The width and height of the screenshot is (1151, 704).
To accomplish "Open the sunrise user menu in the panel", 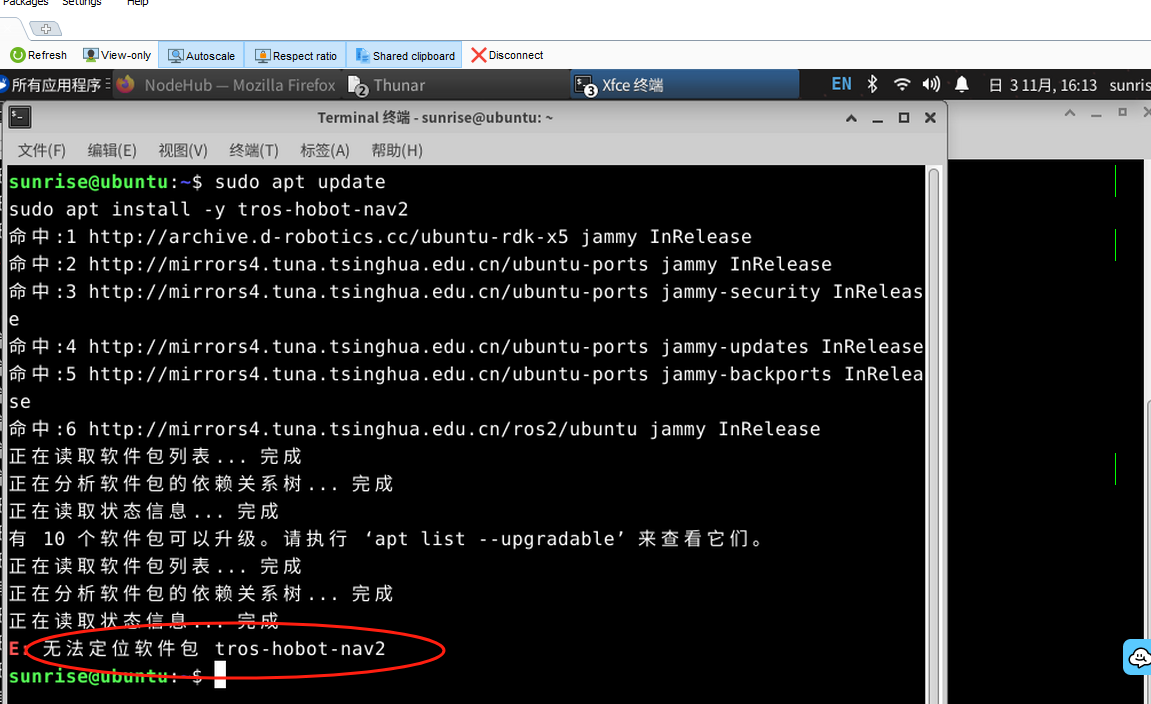I will point(1130,85).
